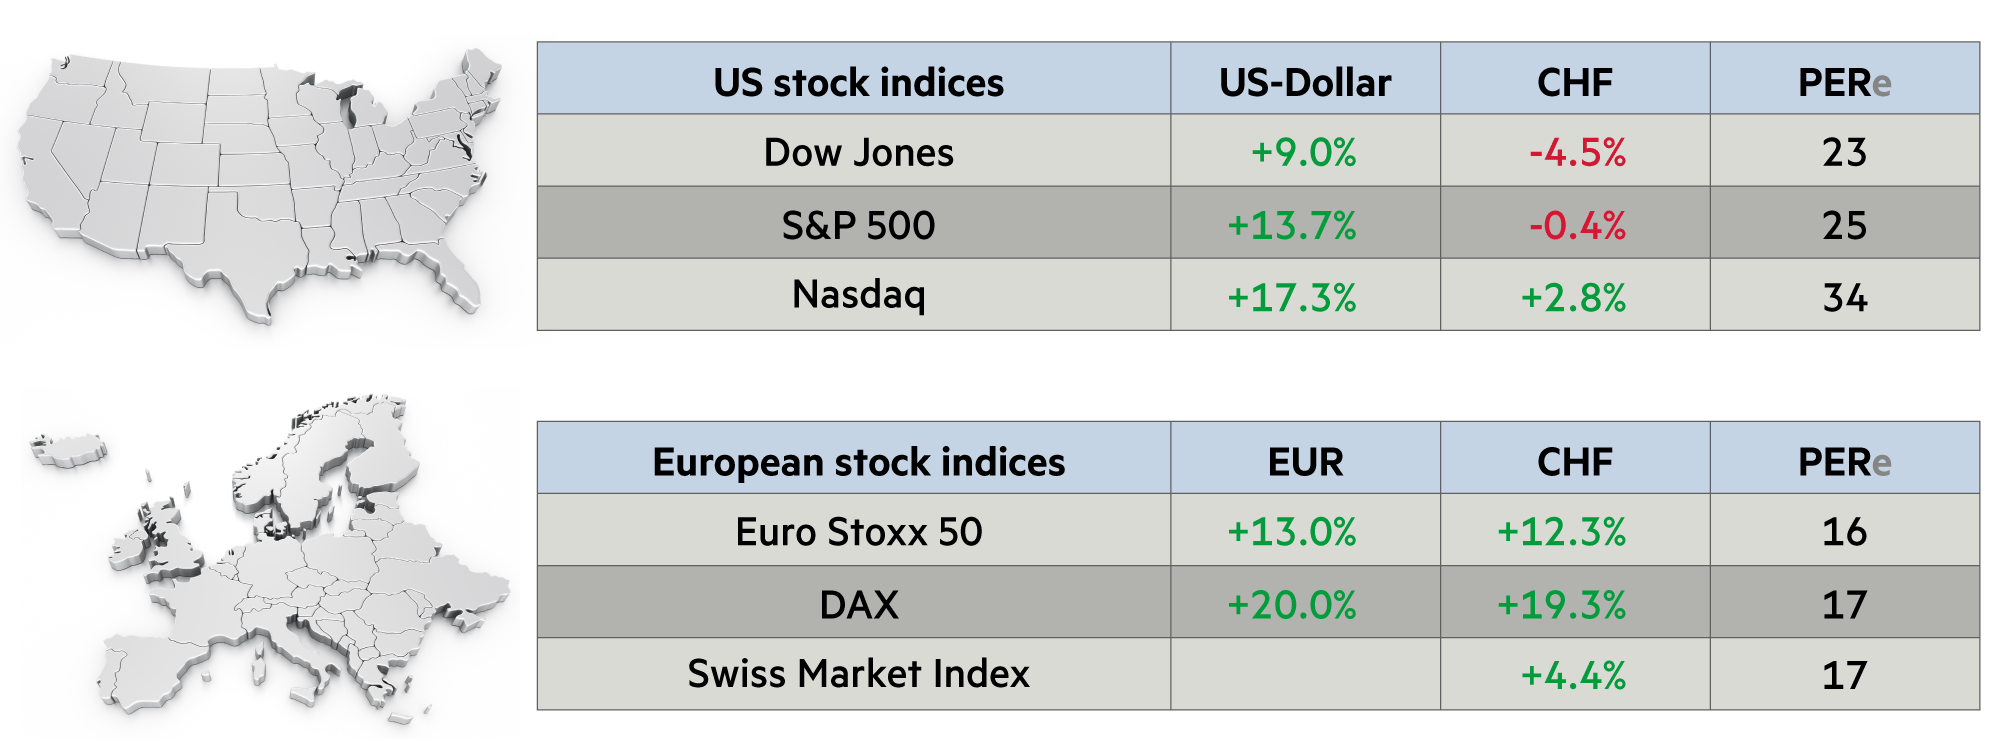Select the Swiss Market Index +4.4% value

[x=1573, y=676]
